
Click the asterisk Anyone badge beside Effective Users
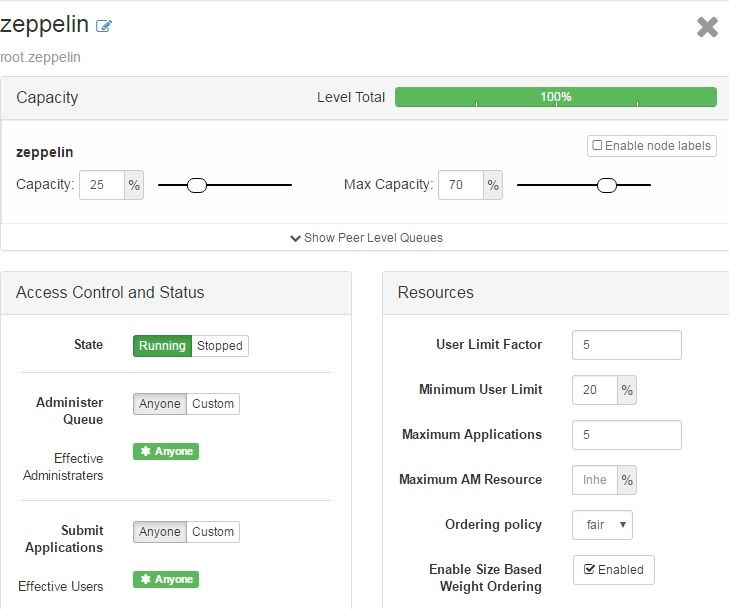pos(166,579)
